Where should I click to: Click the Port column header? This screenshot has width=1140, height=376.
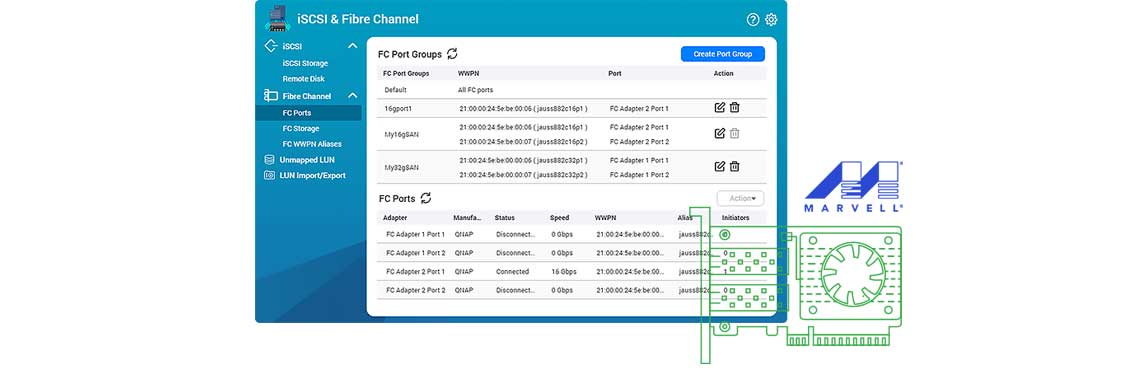(615, 73)
